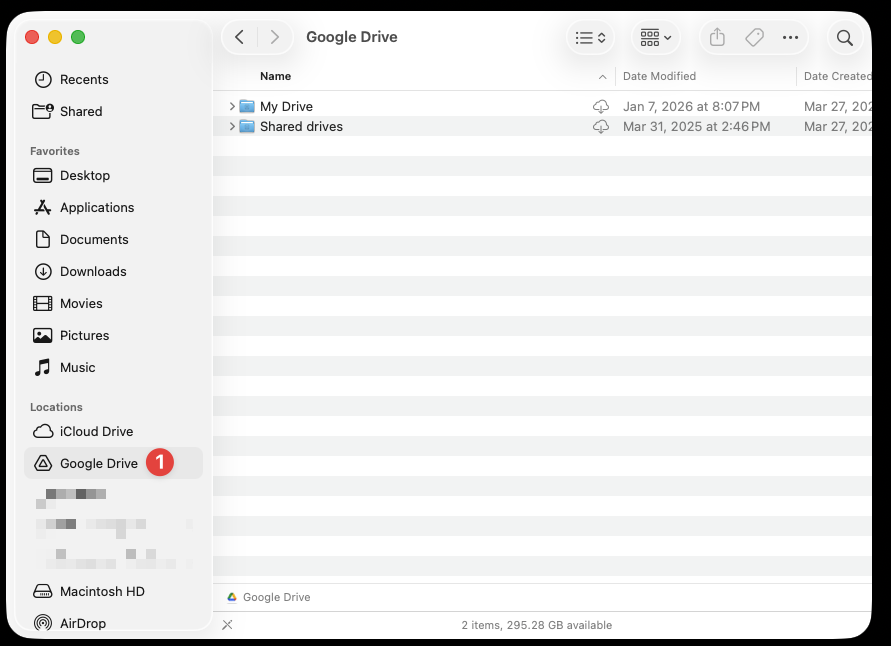Image resolution: width=891 pixels, height=646 pixels.
Task: Go to Macintosh HD location
Action: tap(102, 591)
